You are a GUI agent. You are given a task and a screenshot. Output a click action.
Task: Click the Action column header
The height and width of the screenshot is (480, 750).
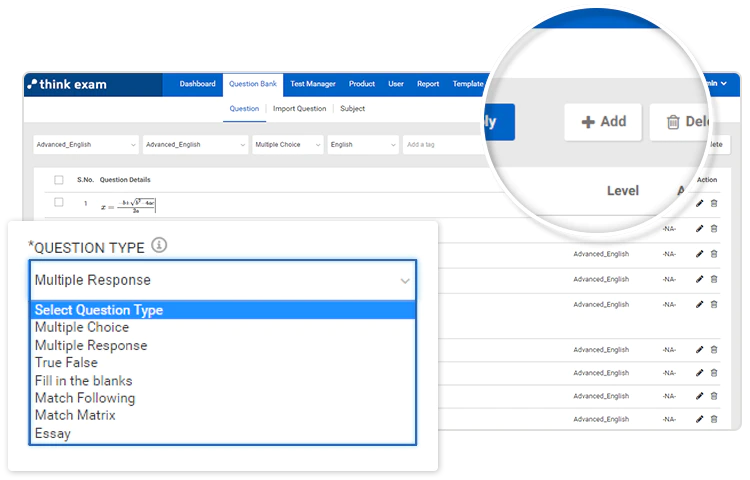706,180
